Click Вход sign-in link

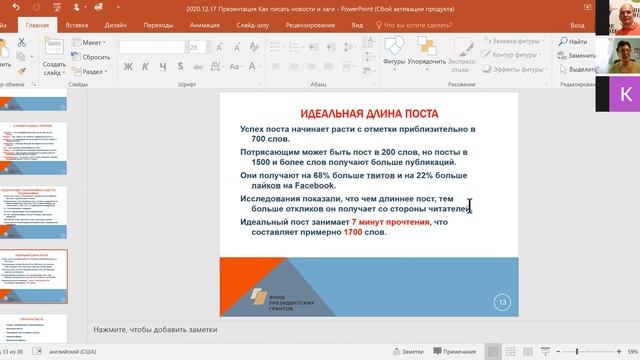point(577,25)
